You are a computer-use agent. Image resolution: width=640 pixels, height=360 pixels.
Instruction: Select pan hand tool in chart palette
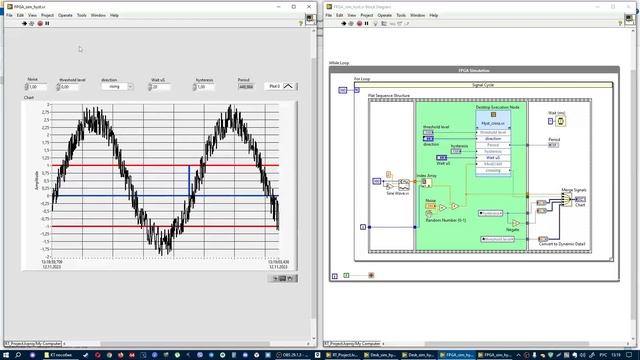coord(290,278)
